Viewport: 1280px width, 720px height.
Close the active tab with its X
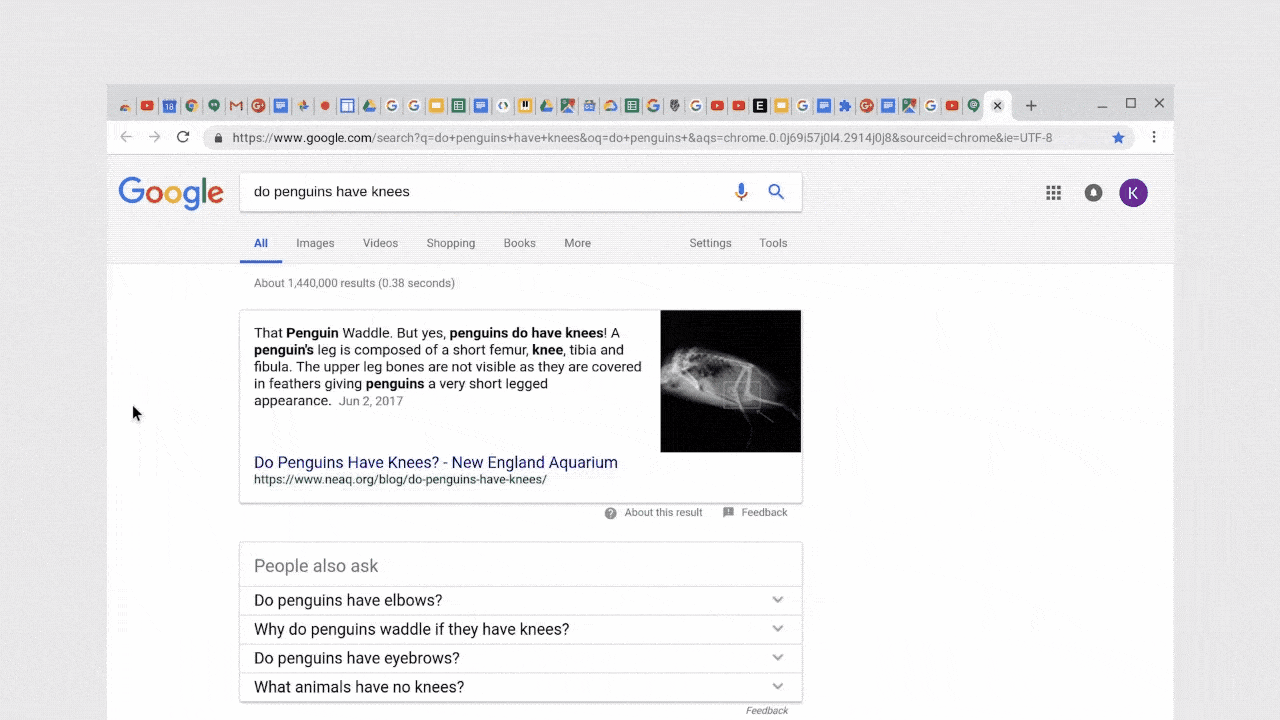coord(997,106)
